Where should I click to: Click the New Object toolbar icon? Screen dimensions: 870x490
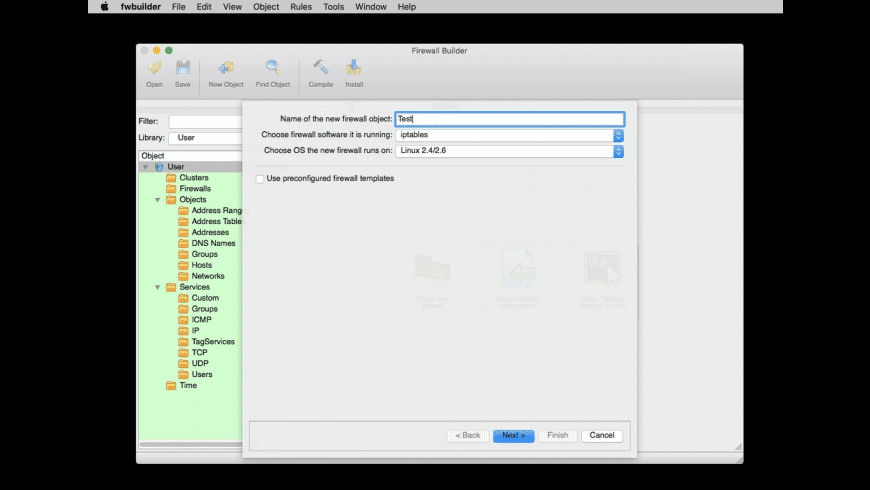[226, 68]
